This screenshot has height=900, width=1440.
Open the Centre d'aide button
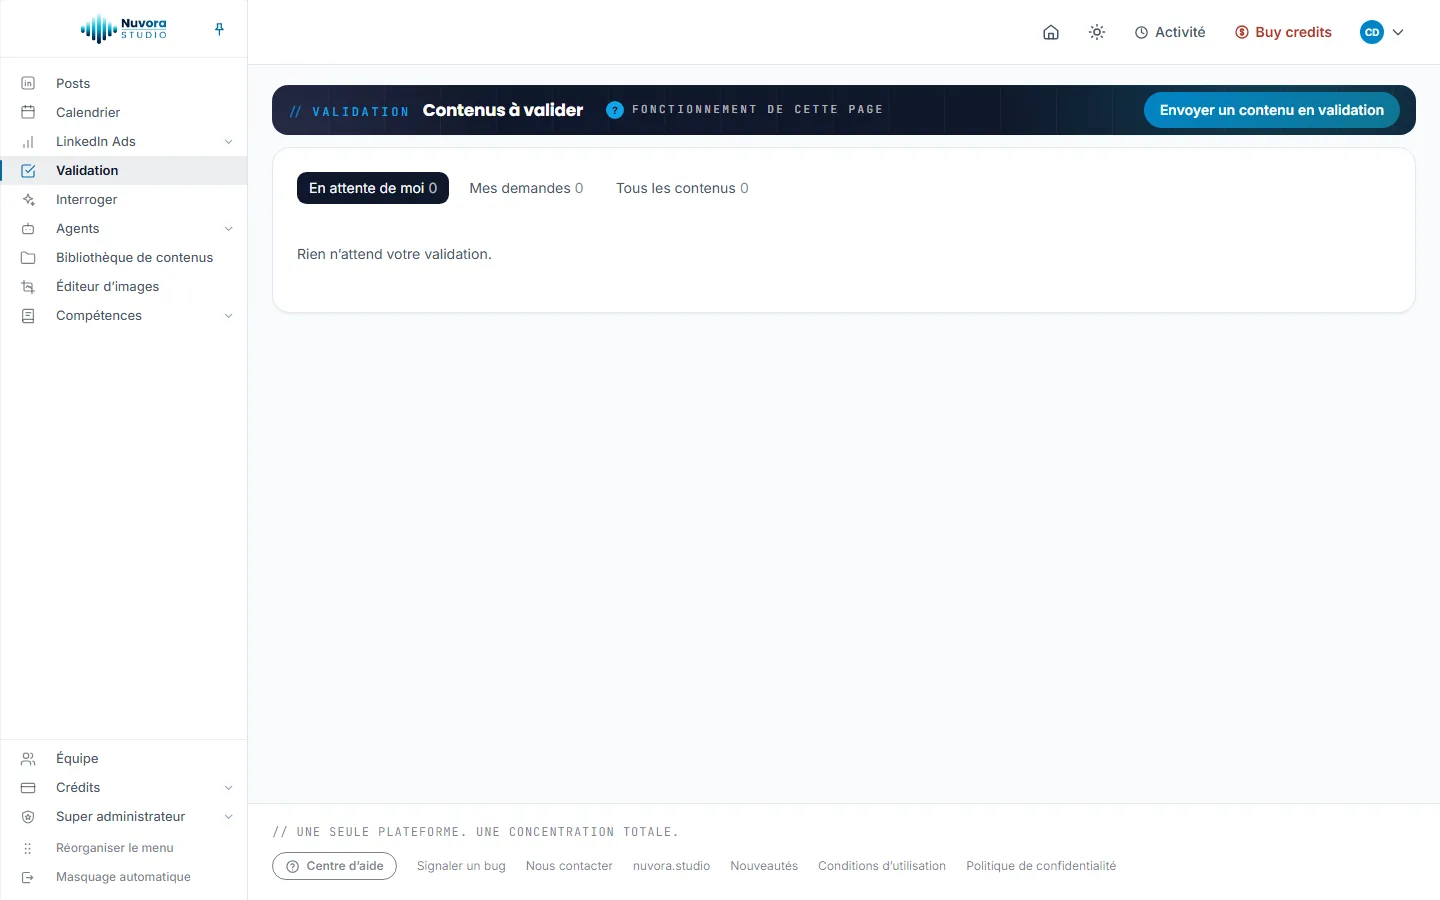click(x=334, y=866)
